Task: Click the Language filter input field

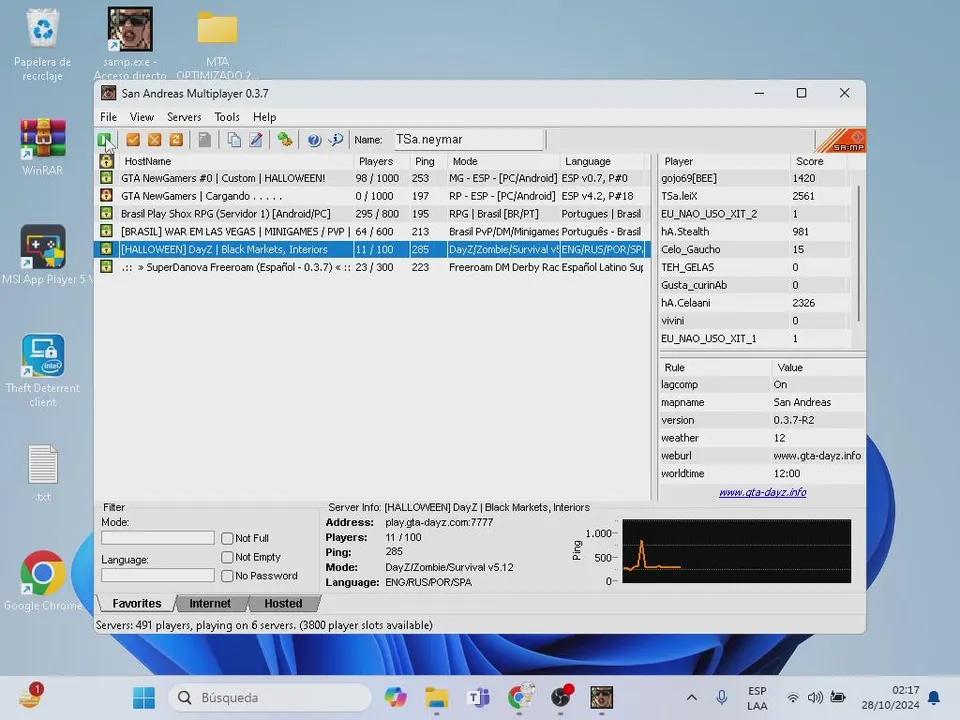Action: pyautogui.click(x=158, y=576)
